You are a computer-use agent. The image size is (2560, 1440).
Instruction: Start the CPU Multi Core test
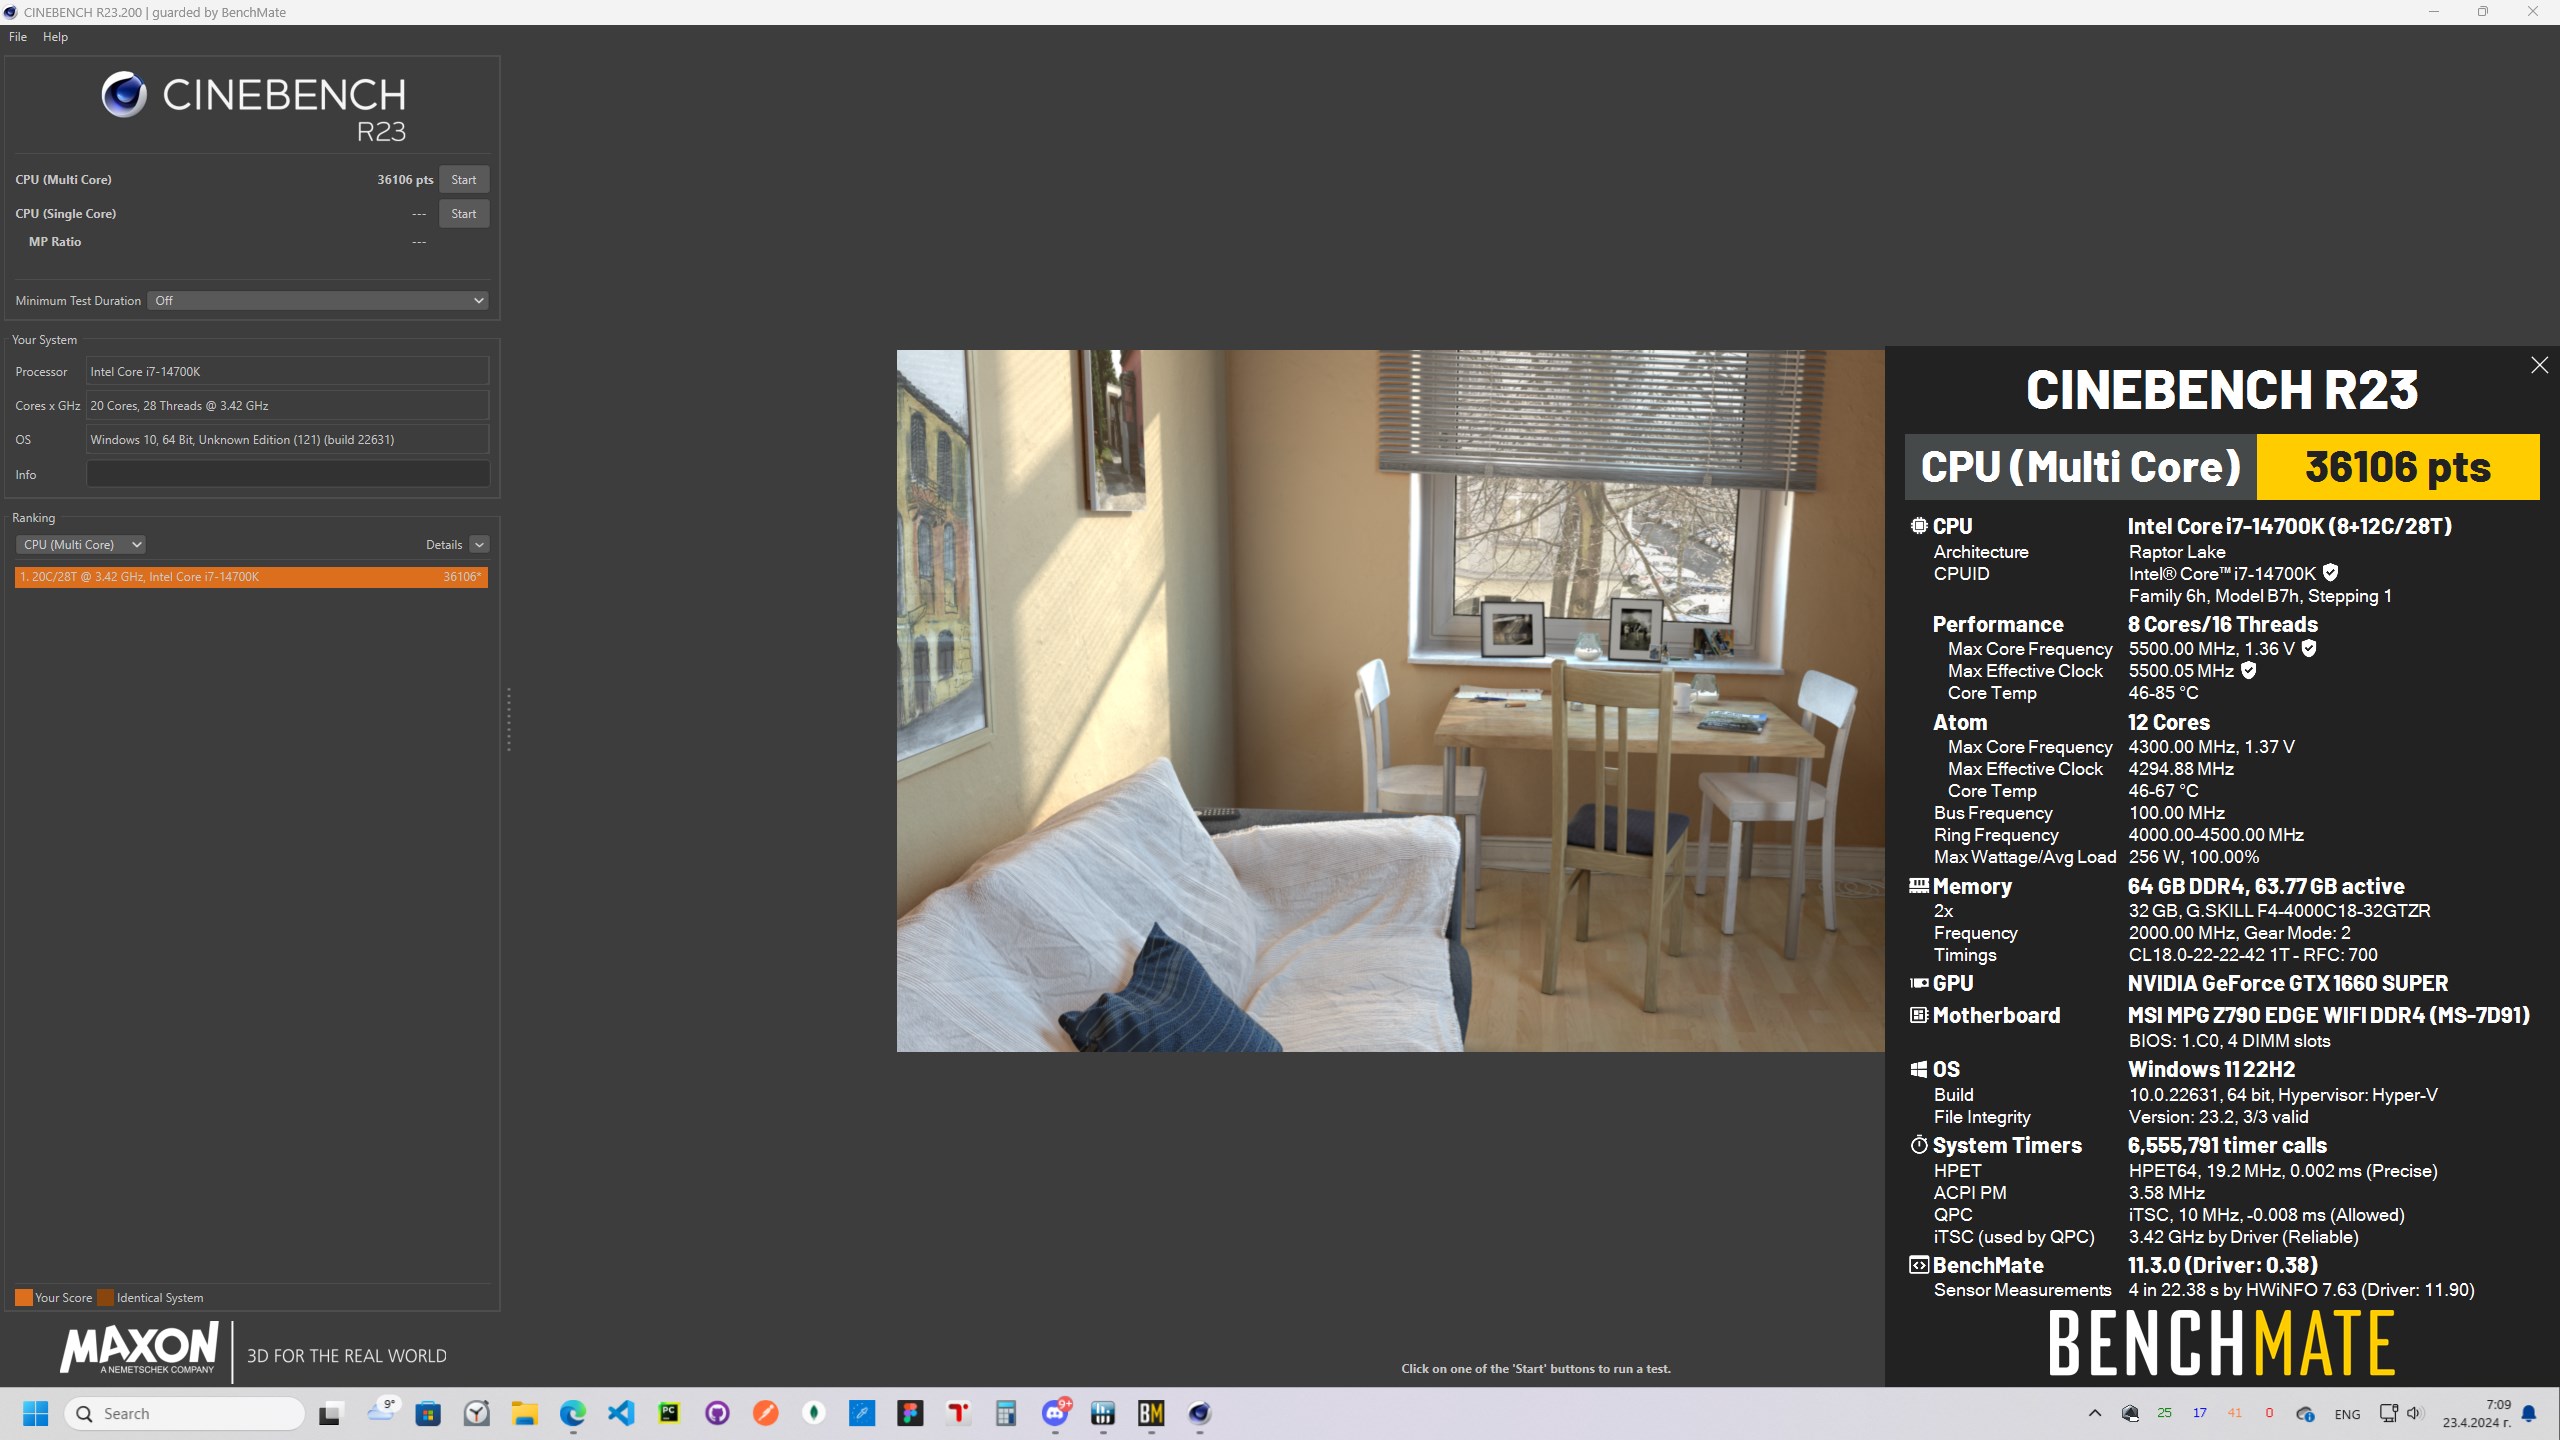463,180
